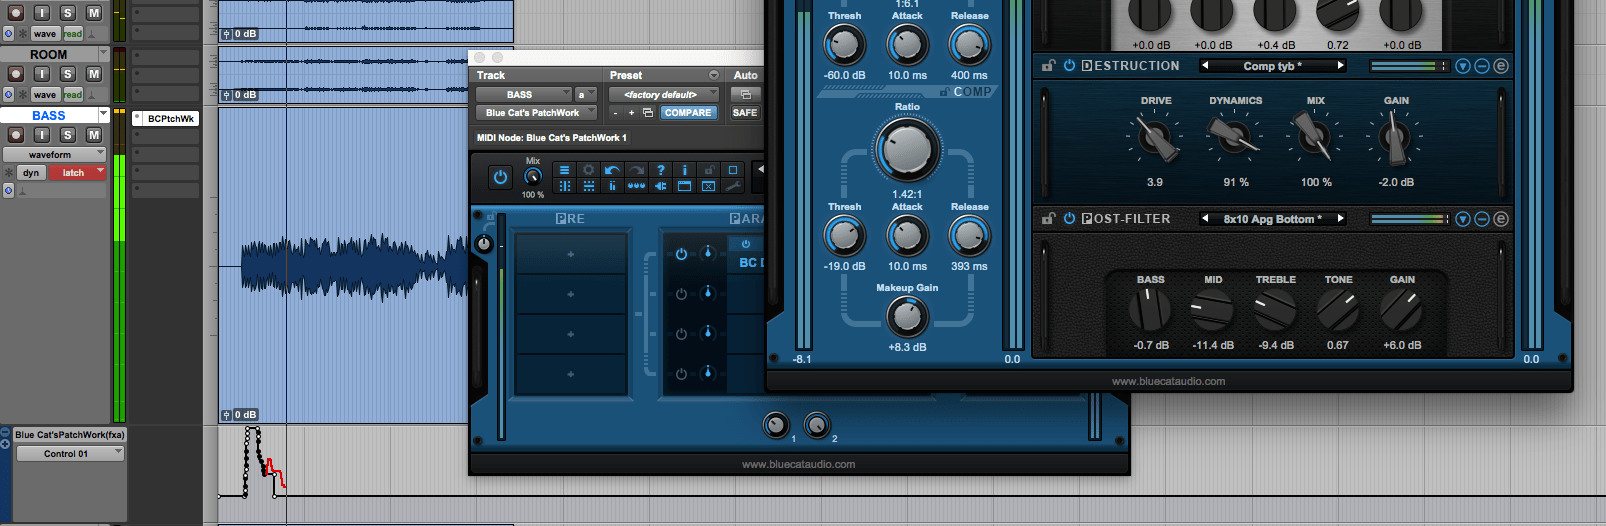Adjust the PatchWork Mix knob
This screenshot has height=526, width=1606.
[533, 177]
